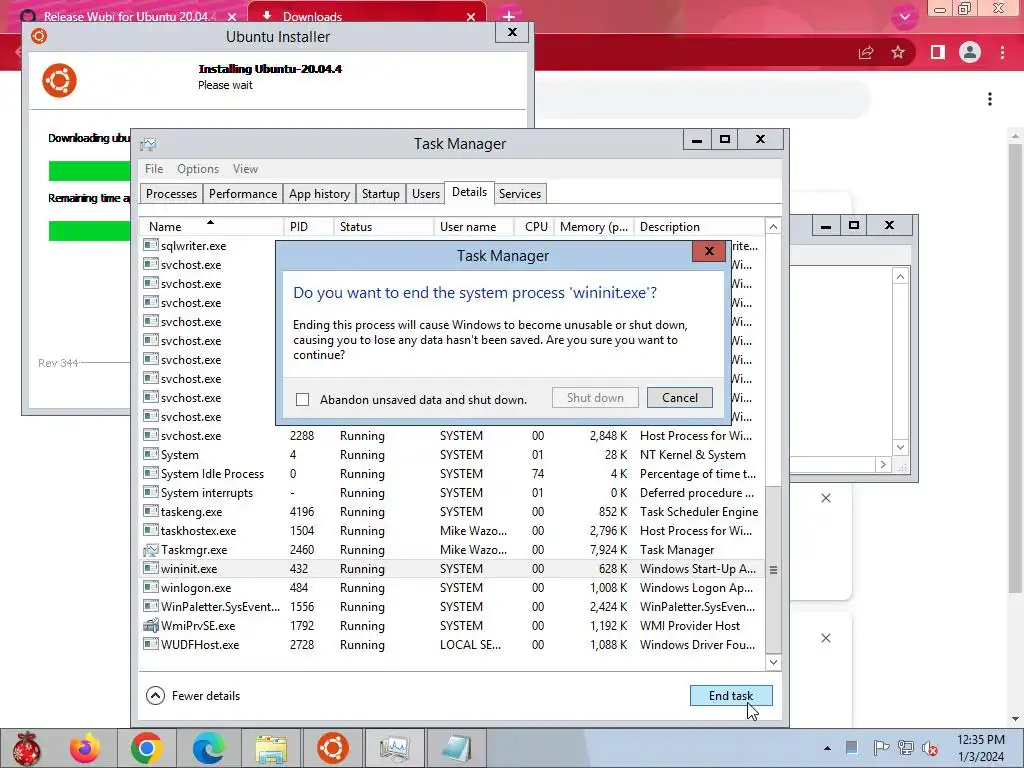Click Cancel in the Task Manager dialog
The image size is (1024, 768).
(x=679, y=398)
